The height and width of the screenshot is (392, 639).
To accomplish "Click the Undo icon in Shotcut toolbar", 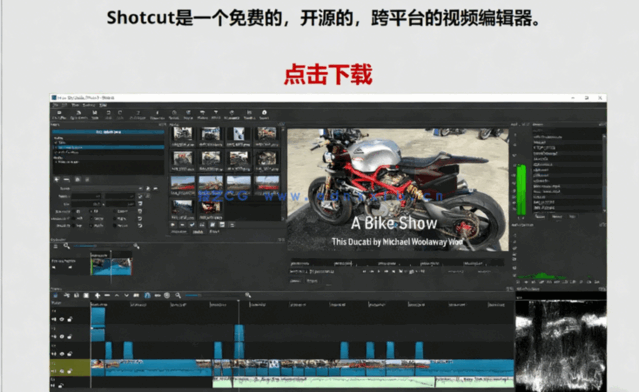I will click(109, 115).
